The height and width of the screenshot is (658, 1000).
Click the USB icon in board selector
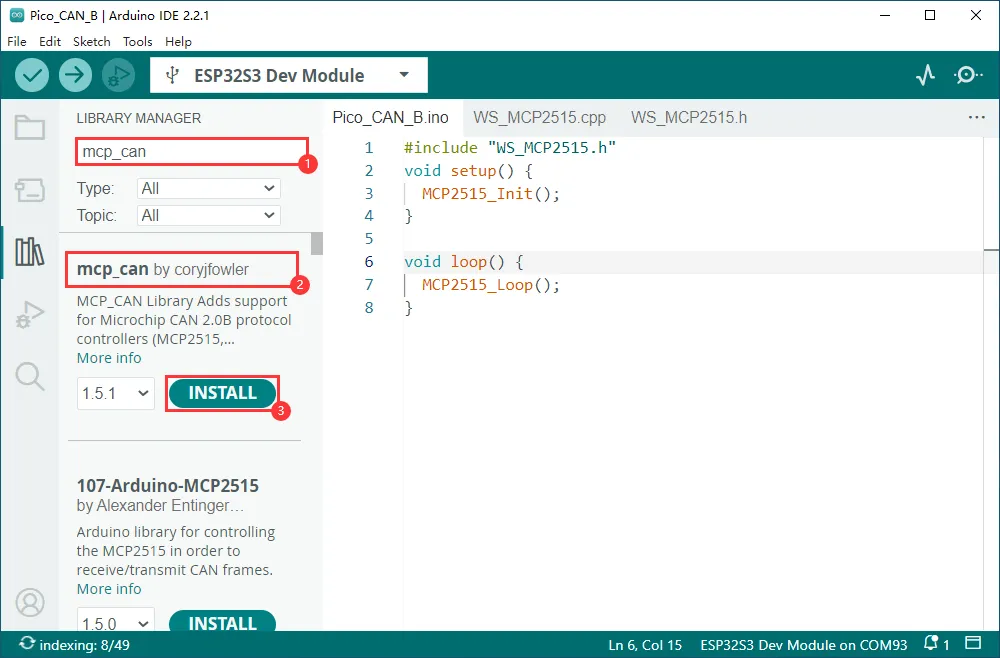[172, 75]
